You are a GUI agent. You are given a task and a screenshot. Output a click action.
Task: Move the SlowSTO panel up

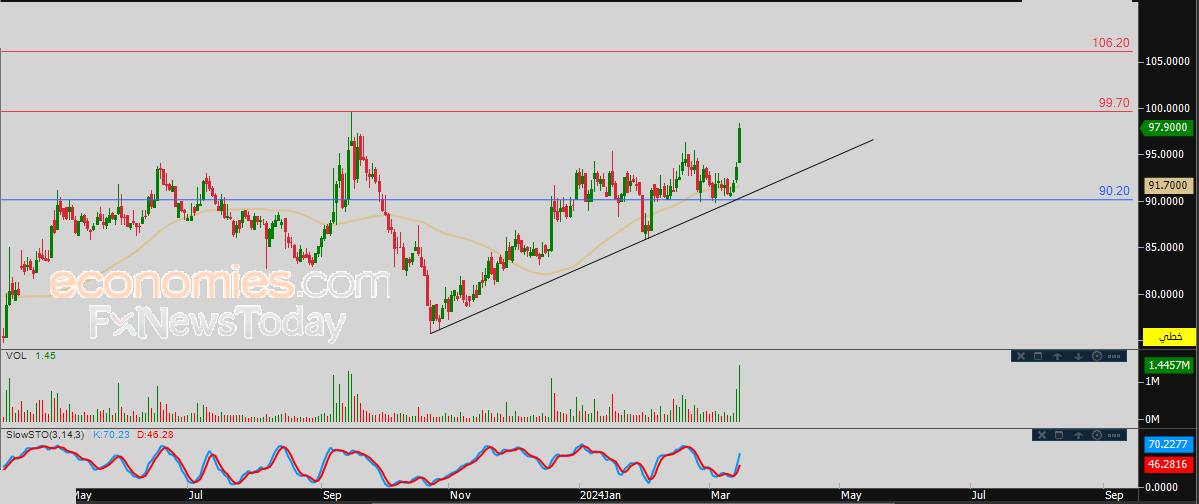coord(1078,436)
